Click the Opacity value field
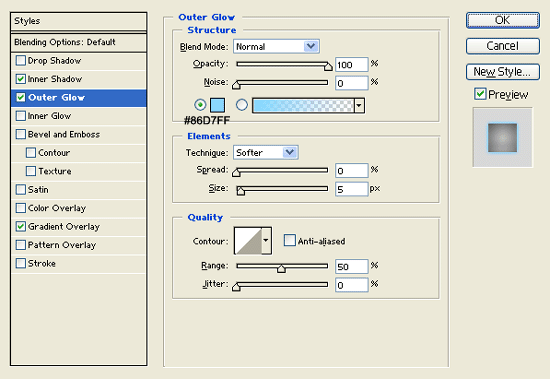The image size is (550, 379). click(x=351, y=65)
